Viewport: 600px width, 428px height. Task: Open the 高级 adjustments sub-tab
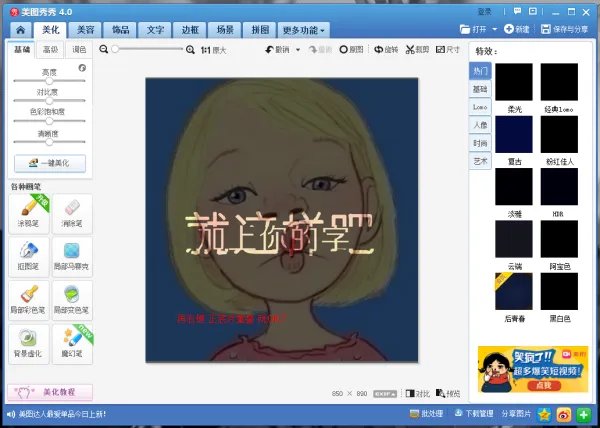click(50, 50)
